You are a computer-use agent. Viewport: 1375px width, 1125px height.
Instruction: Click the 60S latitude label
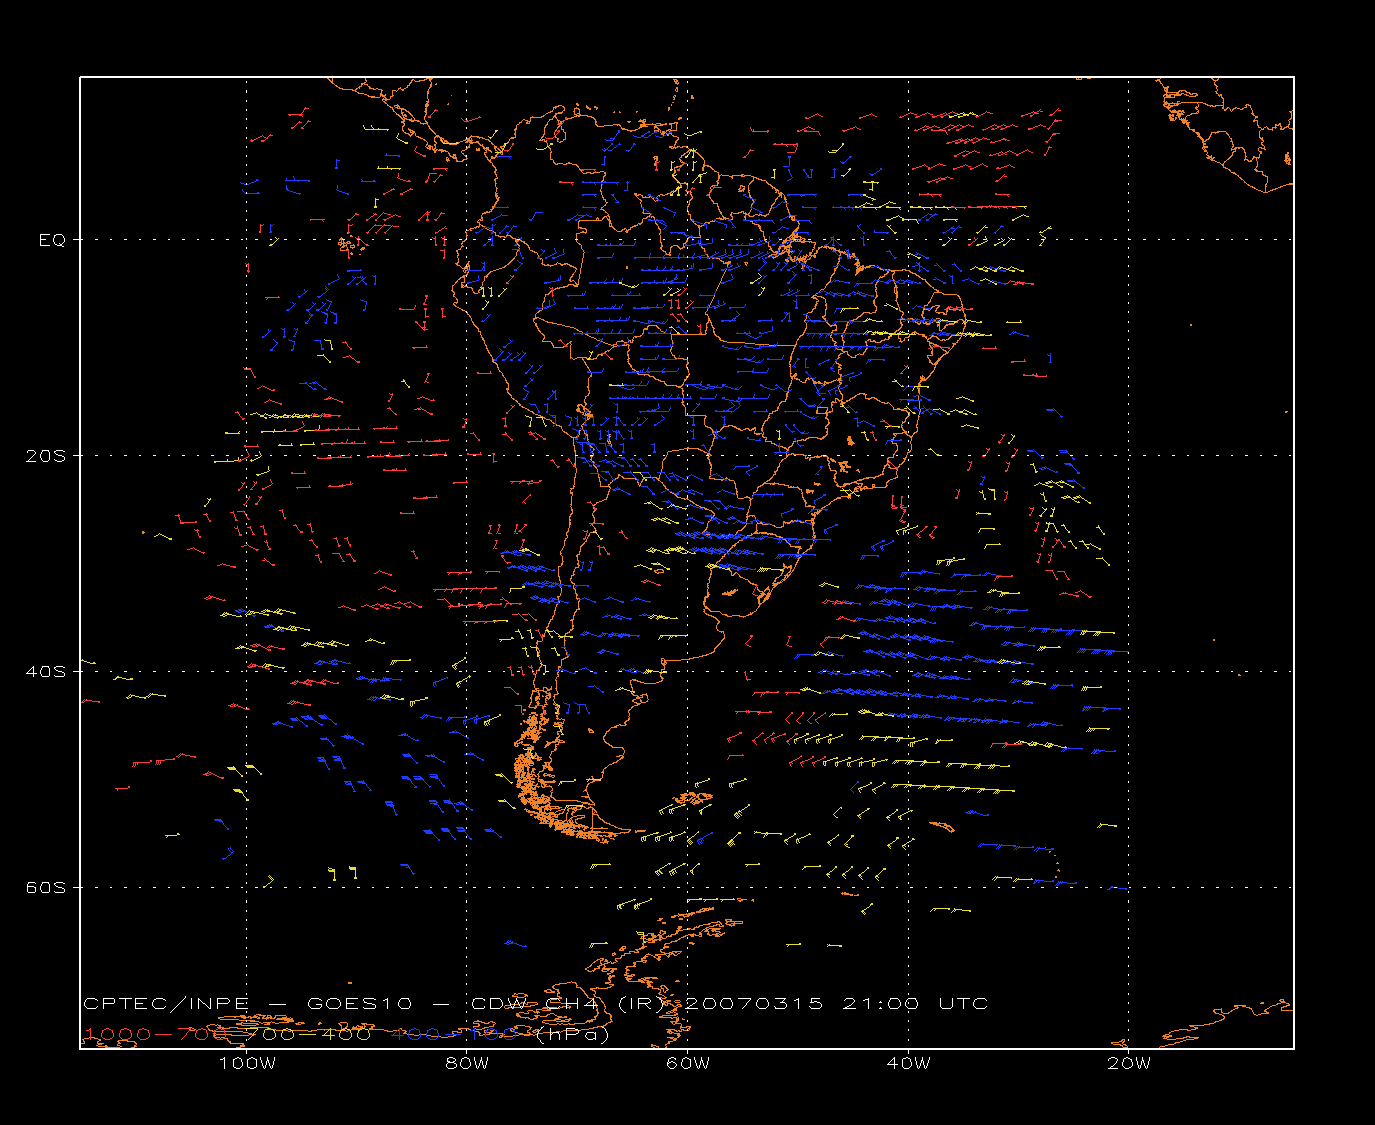(x=47, y=888)
